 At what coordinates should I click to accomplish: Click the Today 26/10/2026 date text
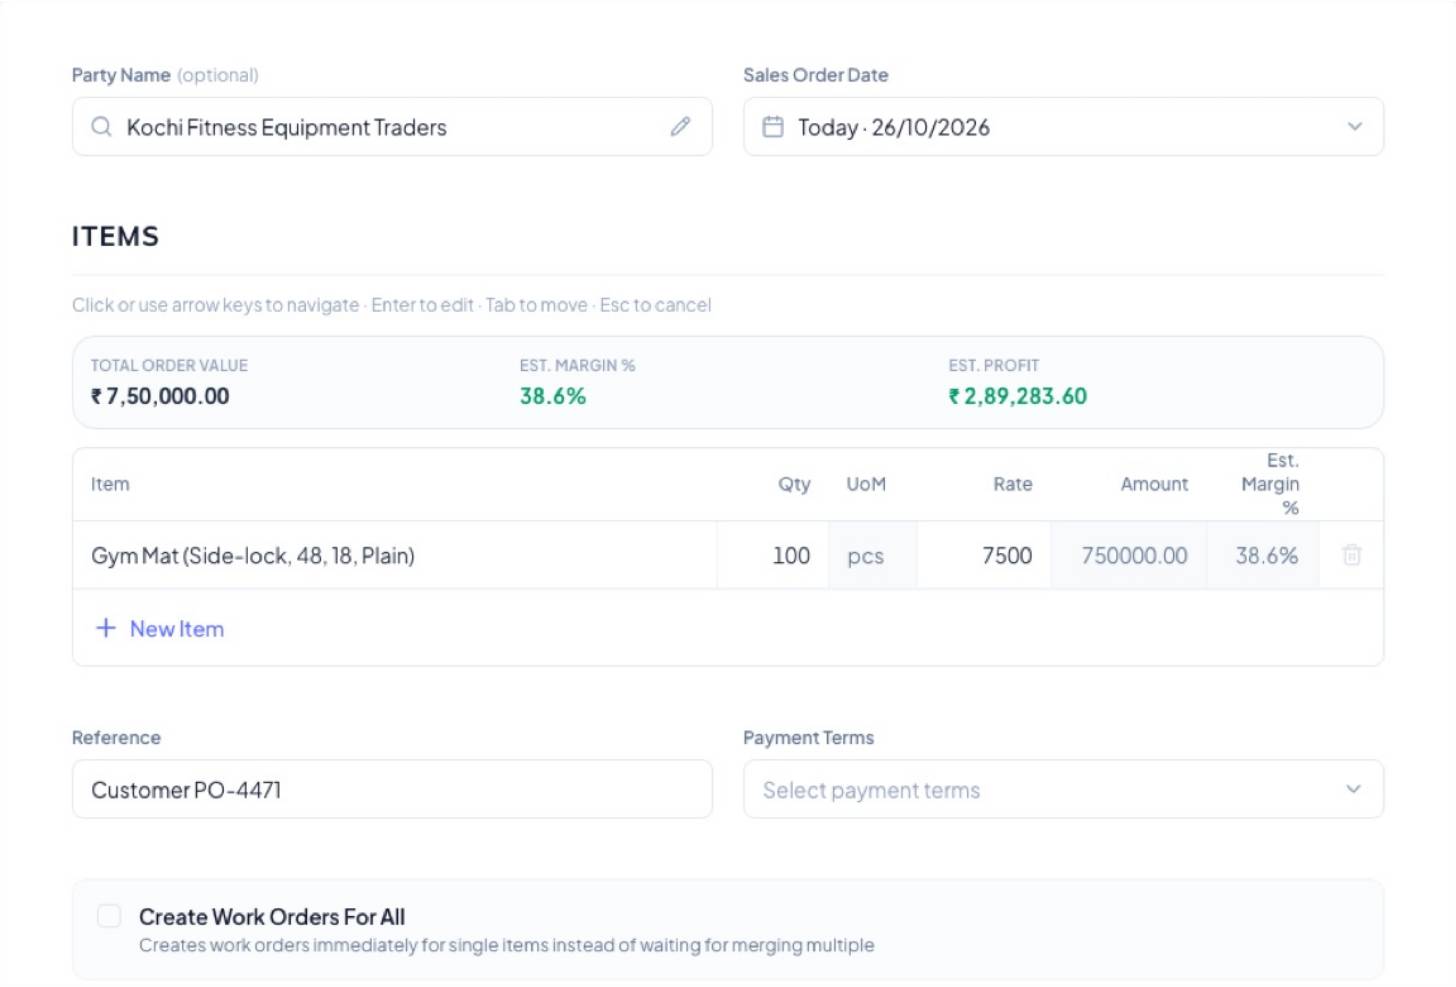coord(894,128)
